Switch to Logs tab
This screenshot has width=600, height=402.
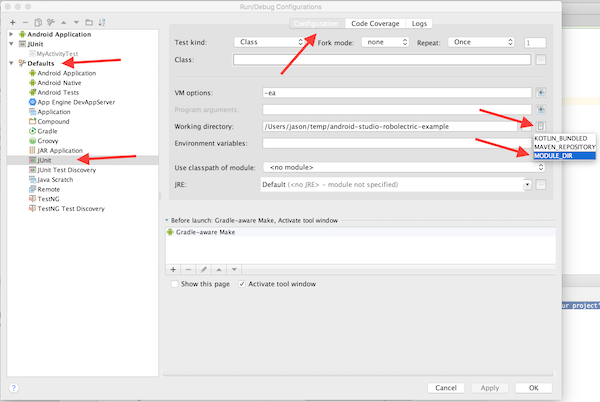pyautogui.click(x=419, y=24)
